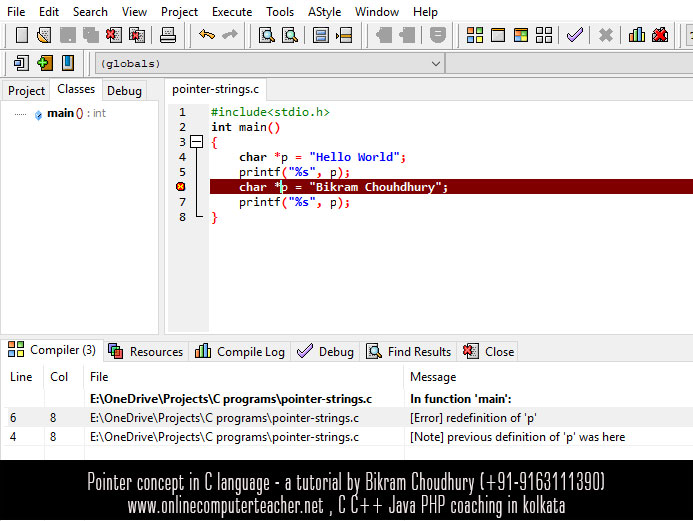Open the Help menu
This screenshot has width=693, height=521.
[425, 11]
